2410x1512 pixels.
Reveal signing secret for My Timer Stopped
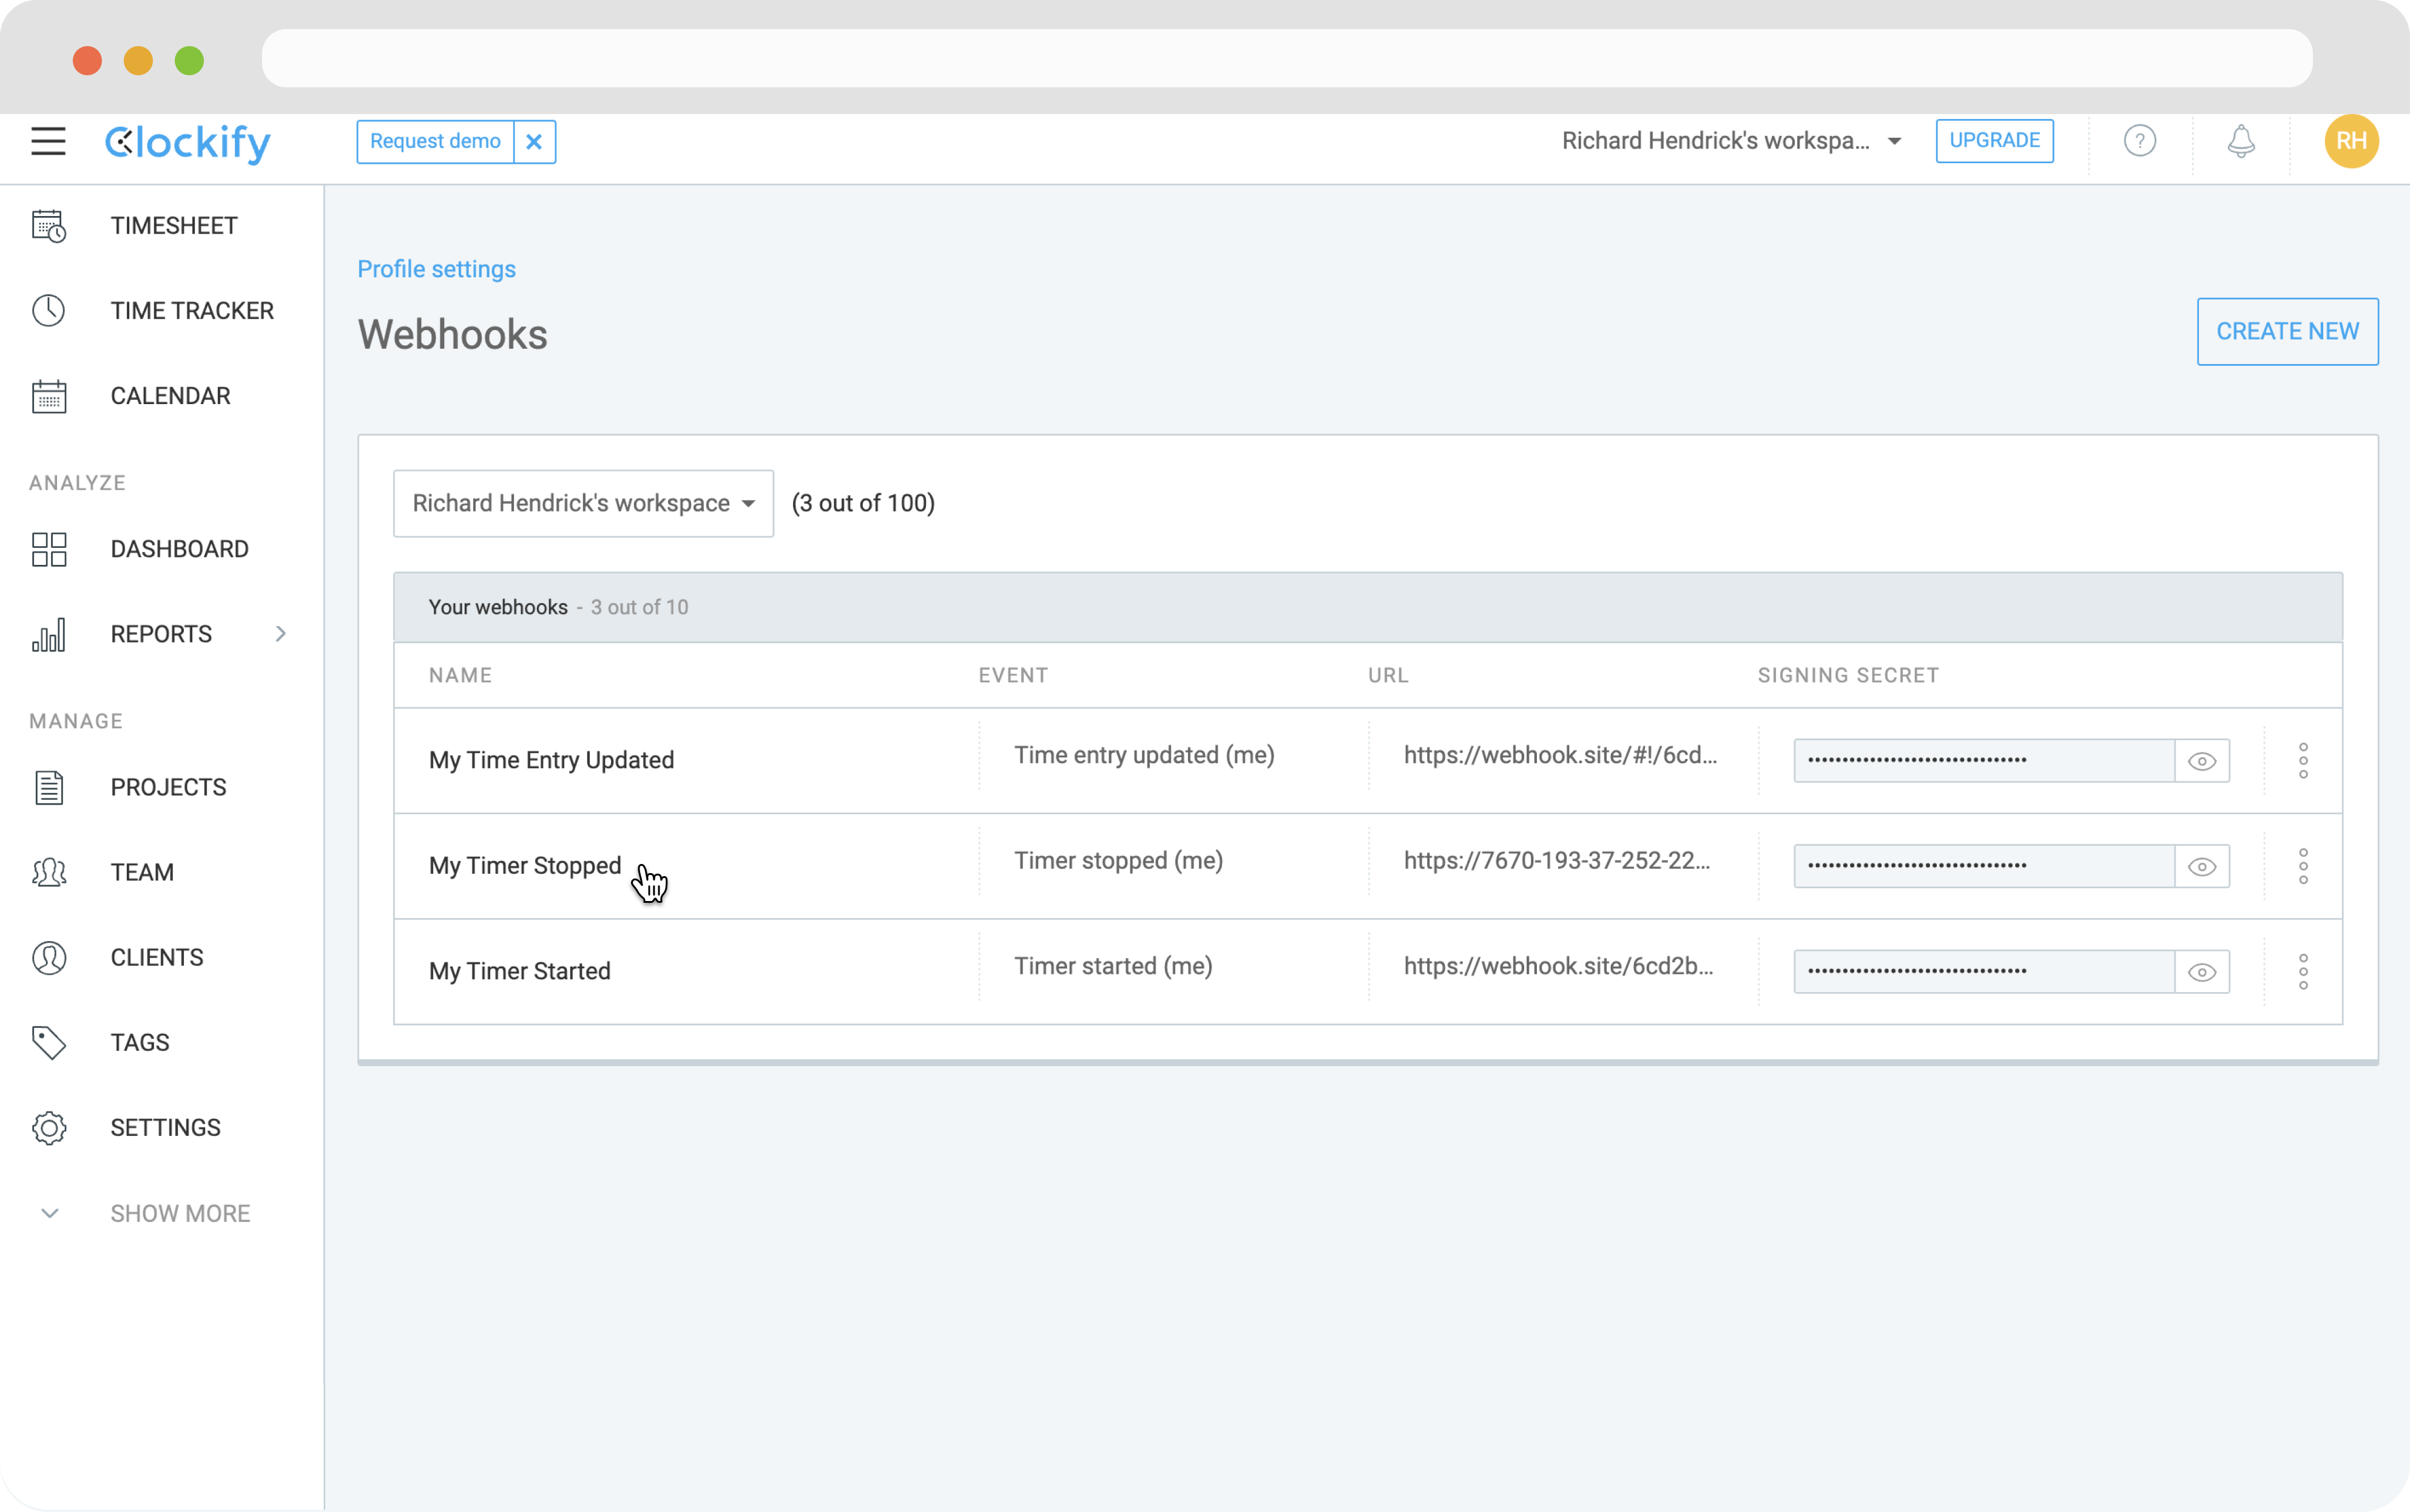pyautogui.click(x=2201, y=867)
